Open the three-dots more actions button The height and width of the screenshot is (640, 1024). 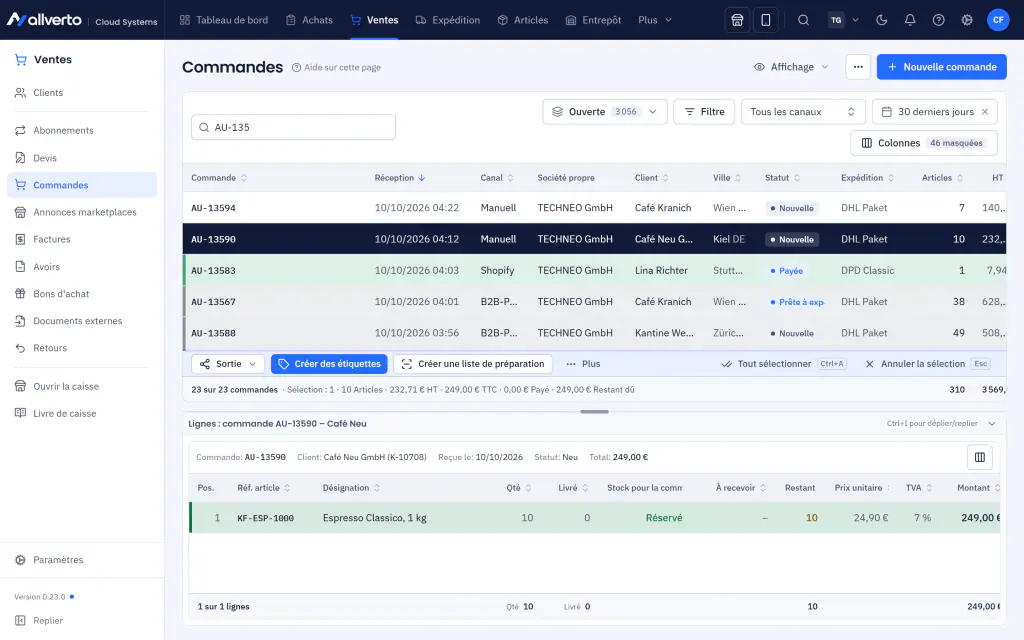coord(858,67)
